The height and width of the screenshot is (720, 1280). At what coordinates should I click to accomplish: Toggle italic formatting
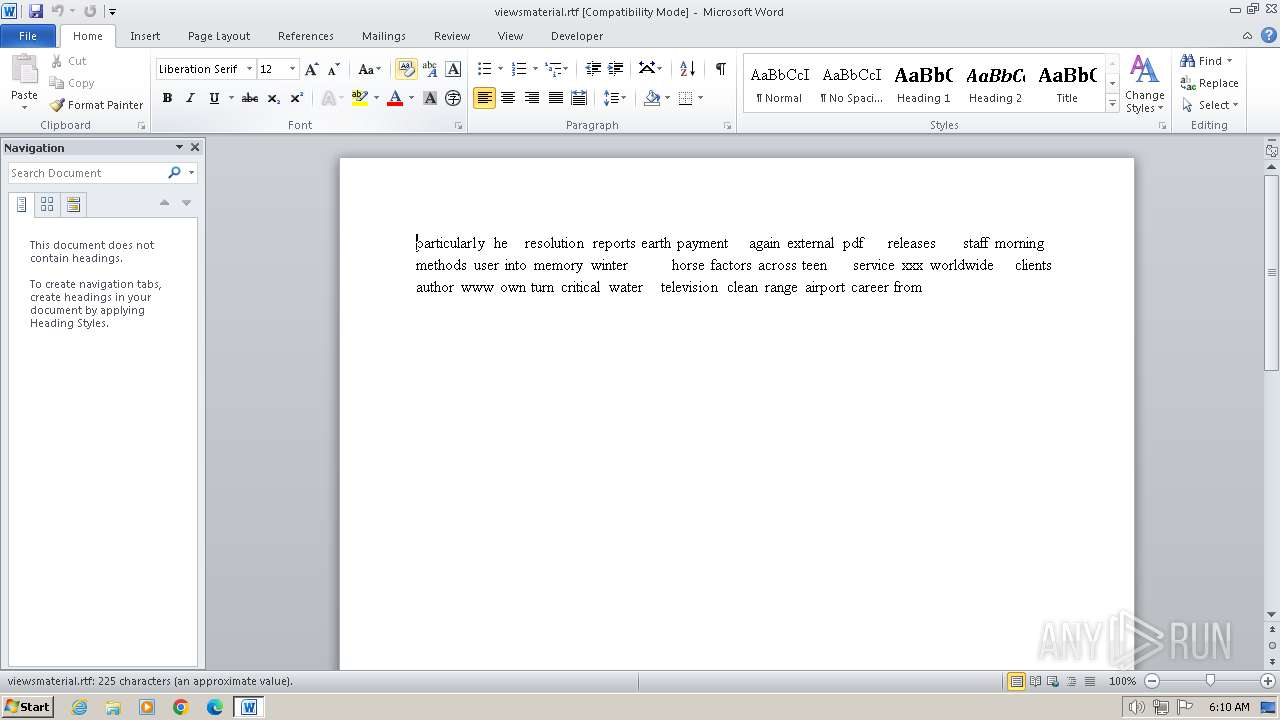(190, 98)
